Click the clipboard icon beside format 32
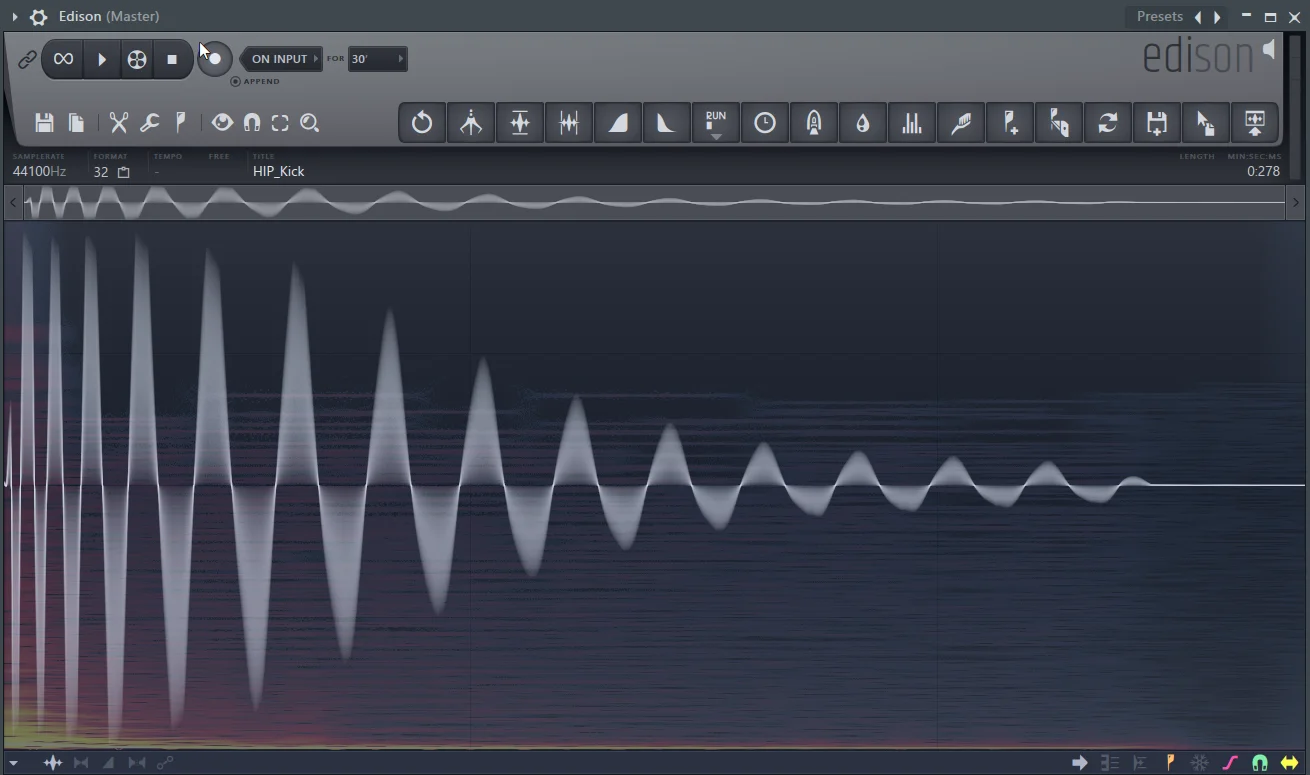This screenshot has height=775, width=1310. coord(124,172)
